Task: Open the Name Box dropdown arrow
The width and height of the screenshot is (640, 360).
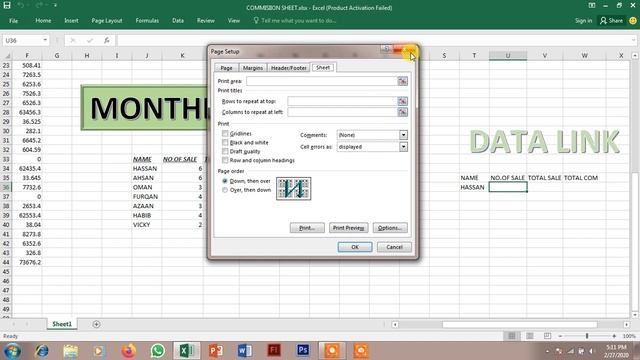Action: 45,40
